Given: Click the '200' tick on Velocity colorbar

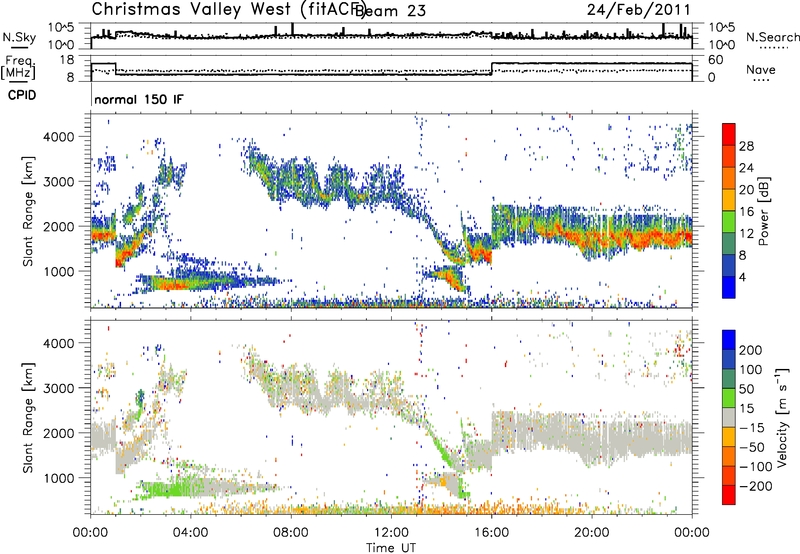Looking at the screenshot, I should click(751, 350).
